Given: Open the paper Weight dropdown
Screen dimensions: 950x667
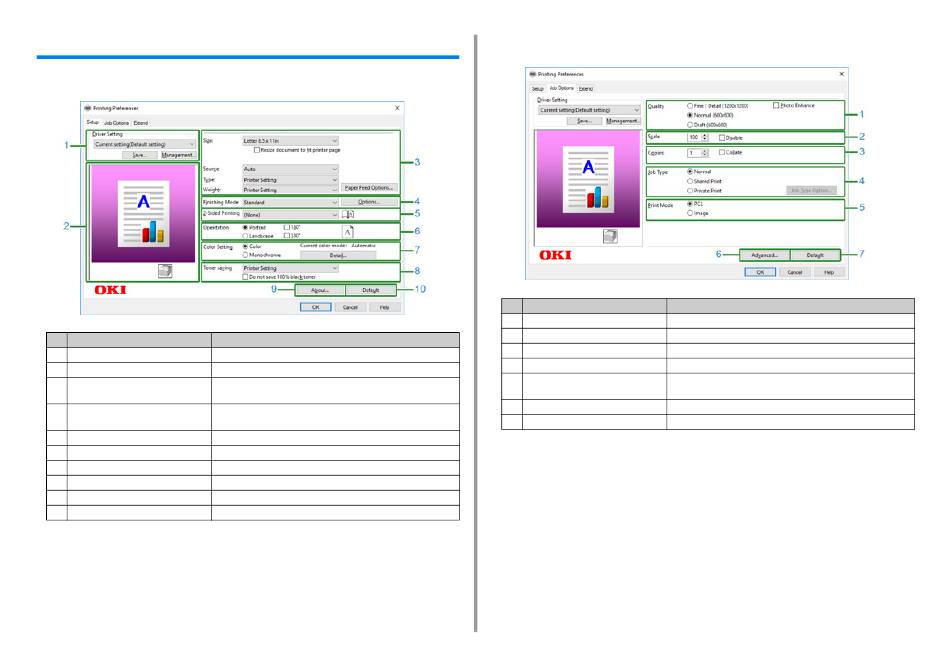Looking at the screenshot, I should 290,190.
